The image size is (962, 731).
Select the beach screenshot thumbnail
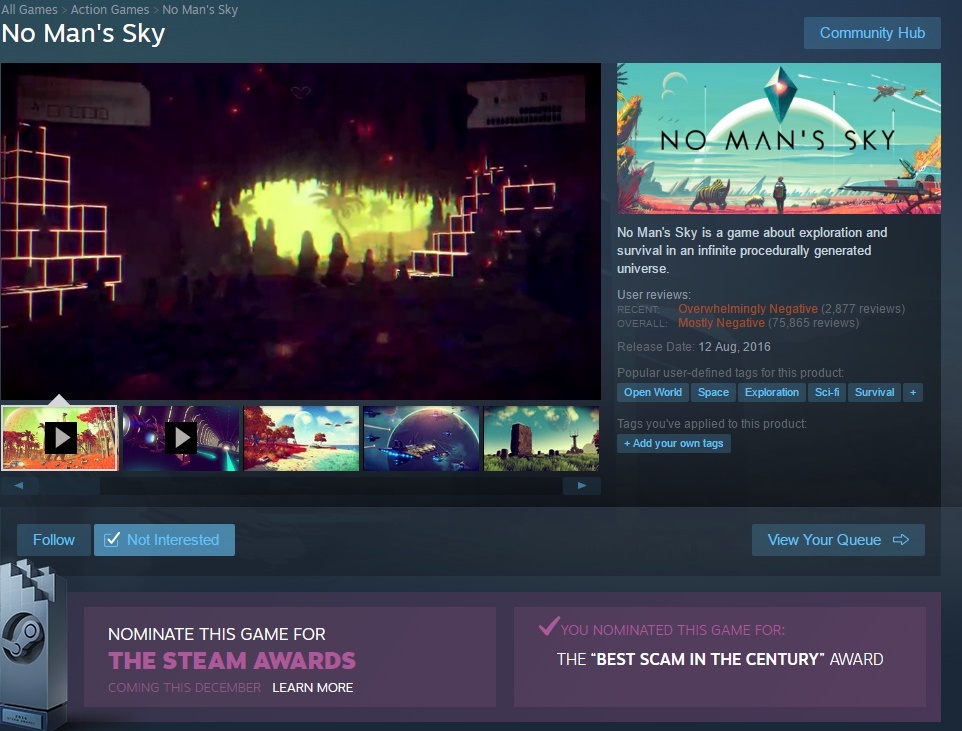click(x=301, y=437)
